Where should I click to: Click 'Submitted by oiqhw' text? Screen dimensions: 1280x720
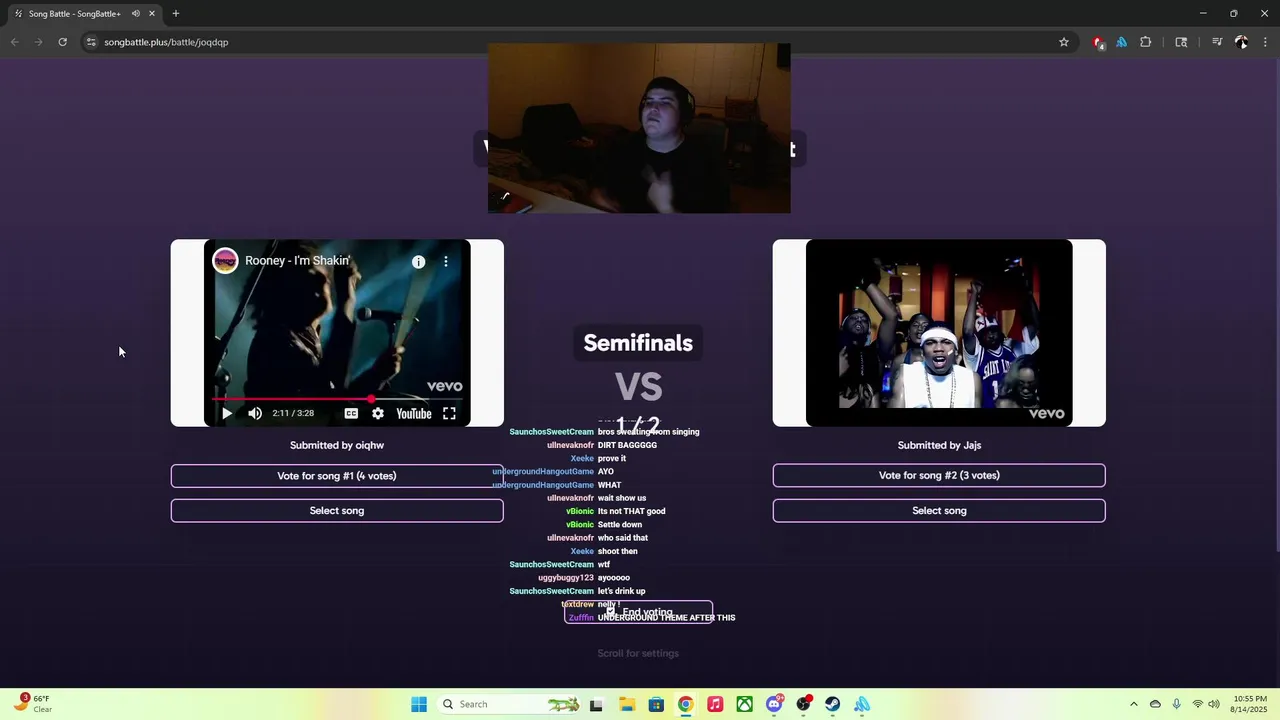point(337,445)
